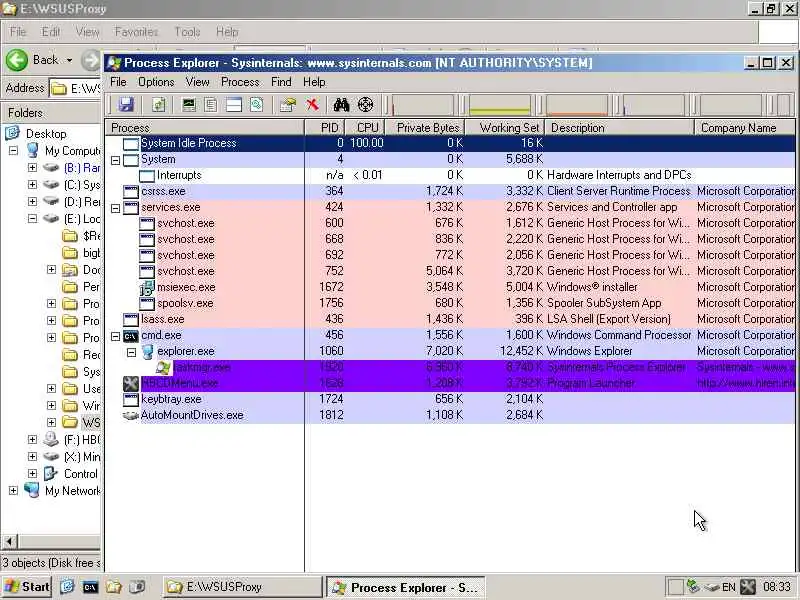Click the CPU usage mini graph in toolbar
This screenshot has width=800, height=600.
click(422, 105)
